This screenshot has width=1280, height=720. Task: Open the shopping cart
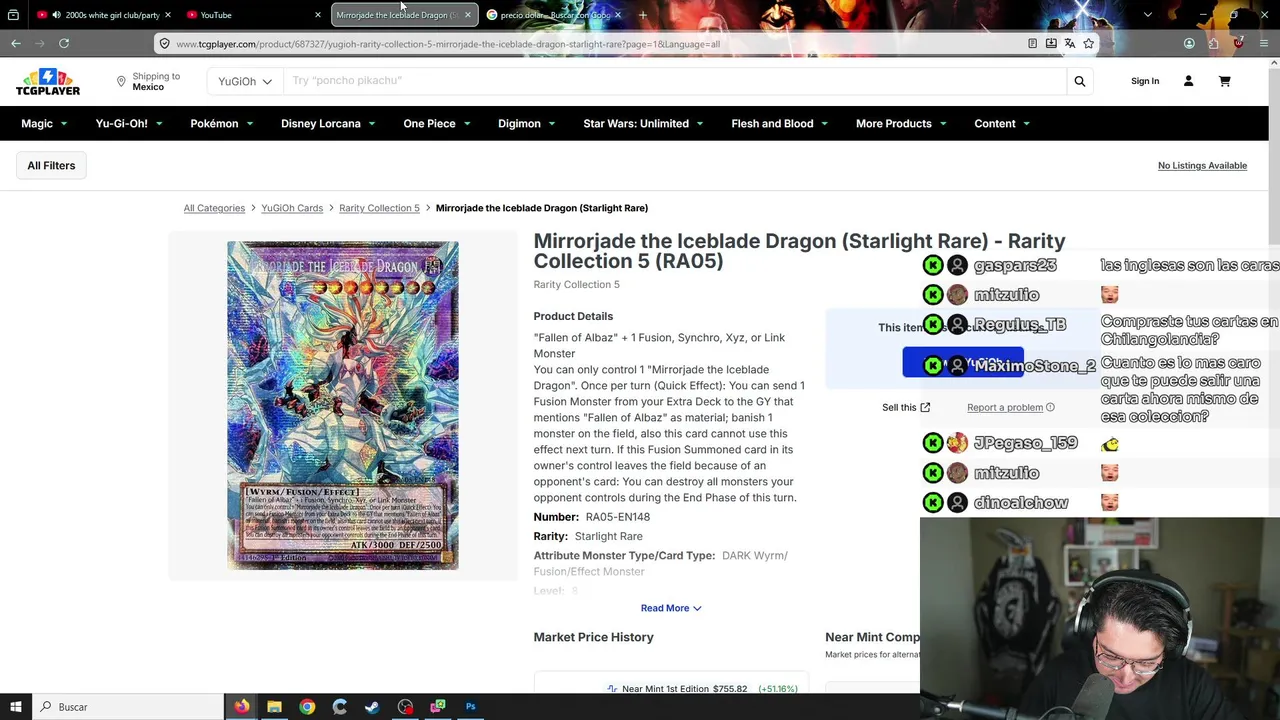pyautogui.click(x=1224, y=81)
